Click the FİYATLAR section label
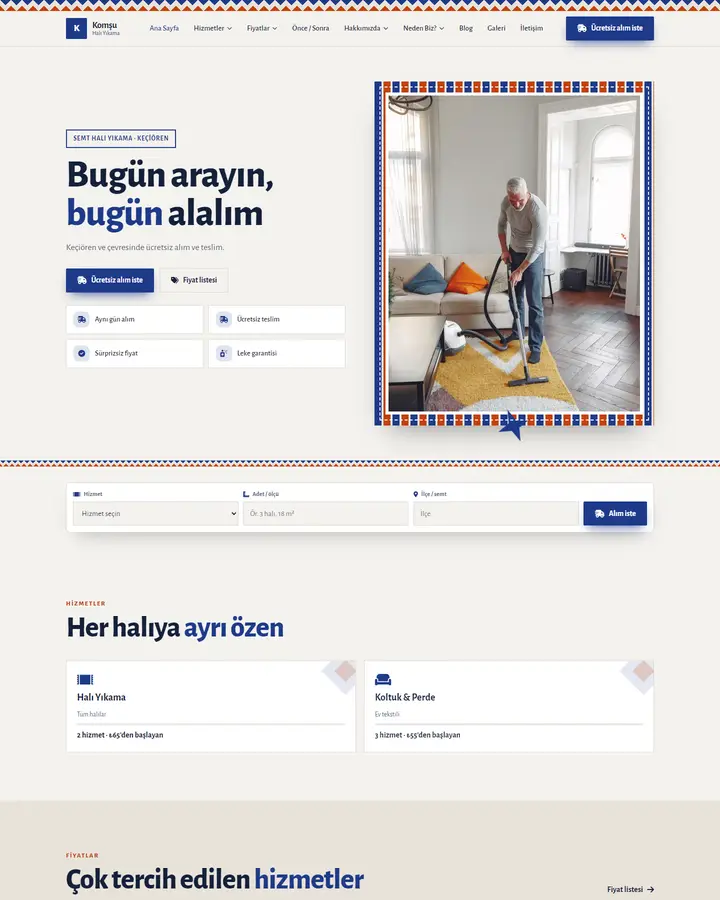 [82, 856]
